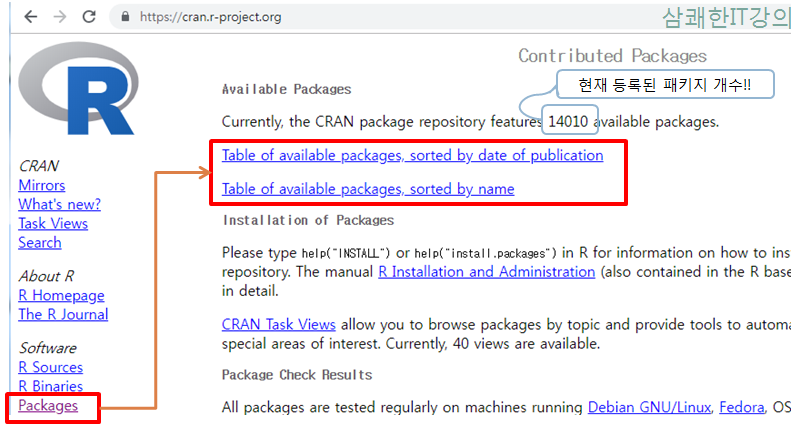
Task: Open the Mirrors link
Action: click(42, 185)
